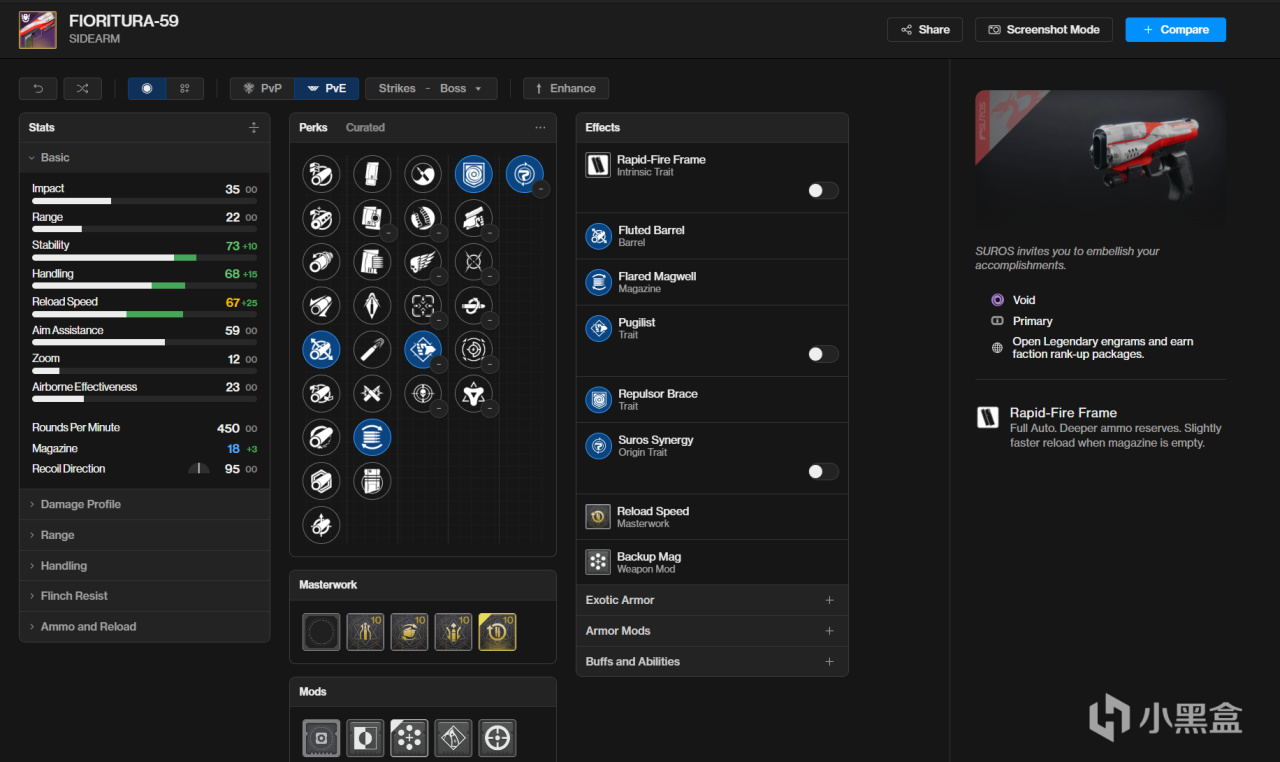Click the Void element icon
Screen dimensions: 1280x762
(x=997, y=300)
